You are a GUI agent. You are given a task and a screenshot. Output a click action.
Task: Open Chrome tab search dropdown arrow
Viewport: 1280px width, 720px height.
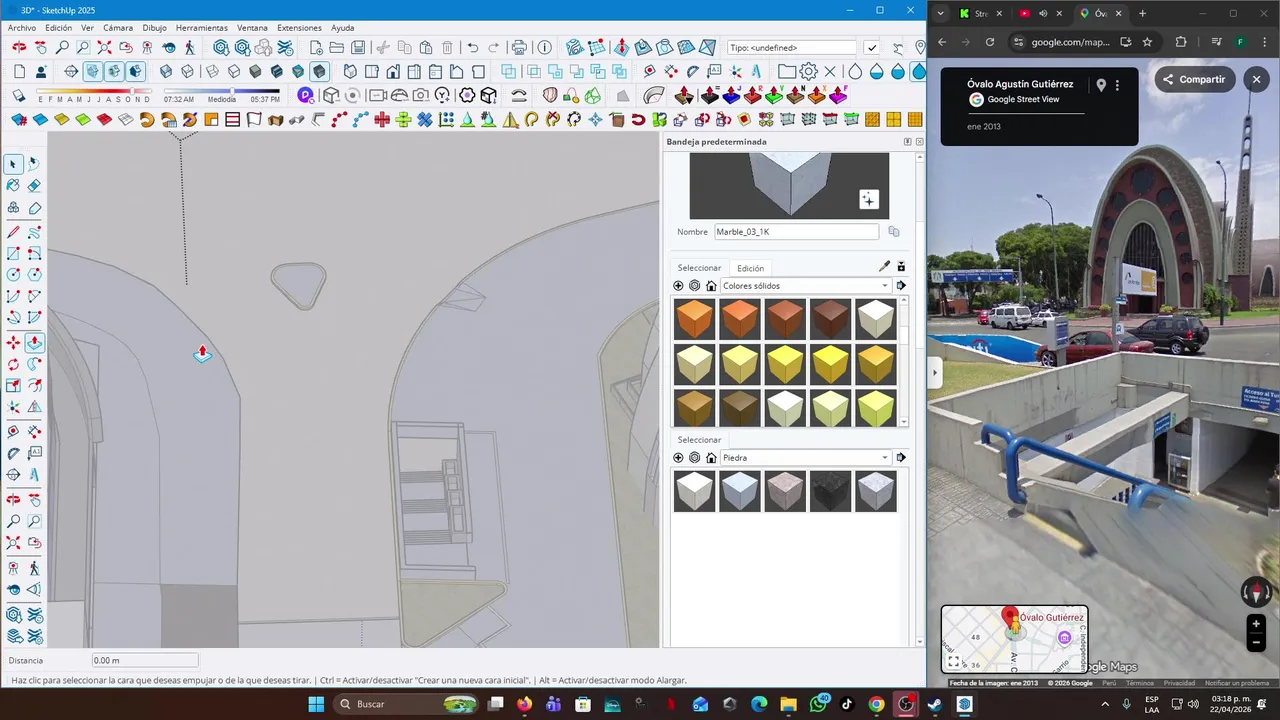tap(940, 13)
